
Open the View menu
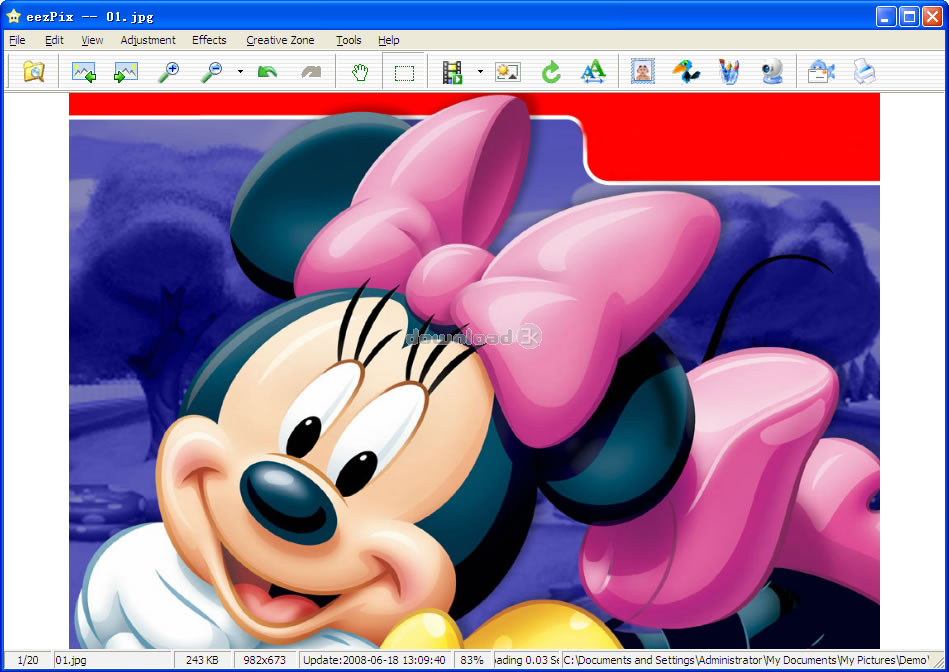coord(92,40)
